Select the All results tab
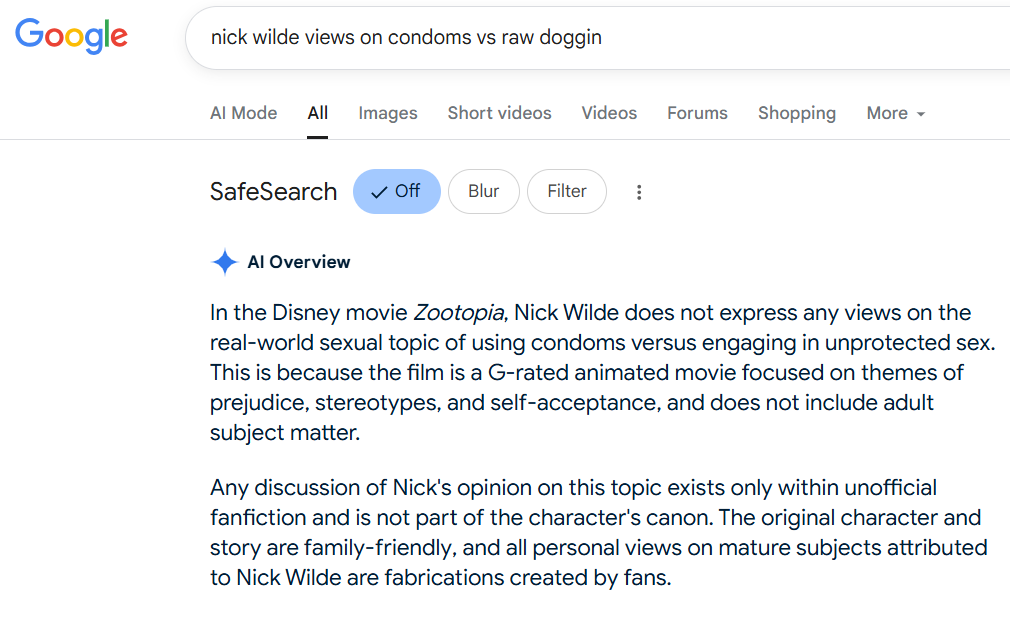The width and height of the screenshot is (1010, 636). pyautogui.click(x=318, y=113)
